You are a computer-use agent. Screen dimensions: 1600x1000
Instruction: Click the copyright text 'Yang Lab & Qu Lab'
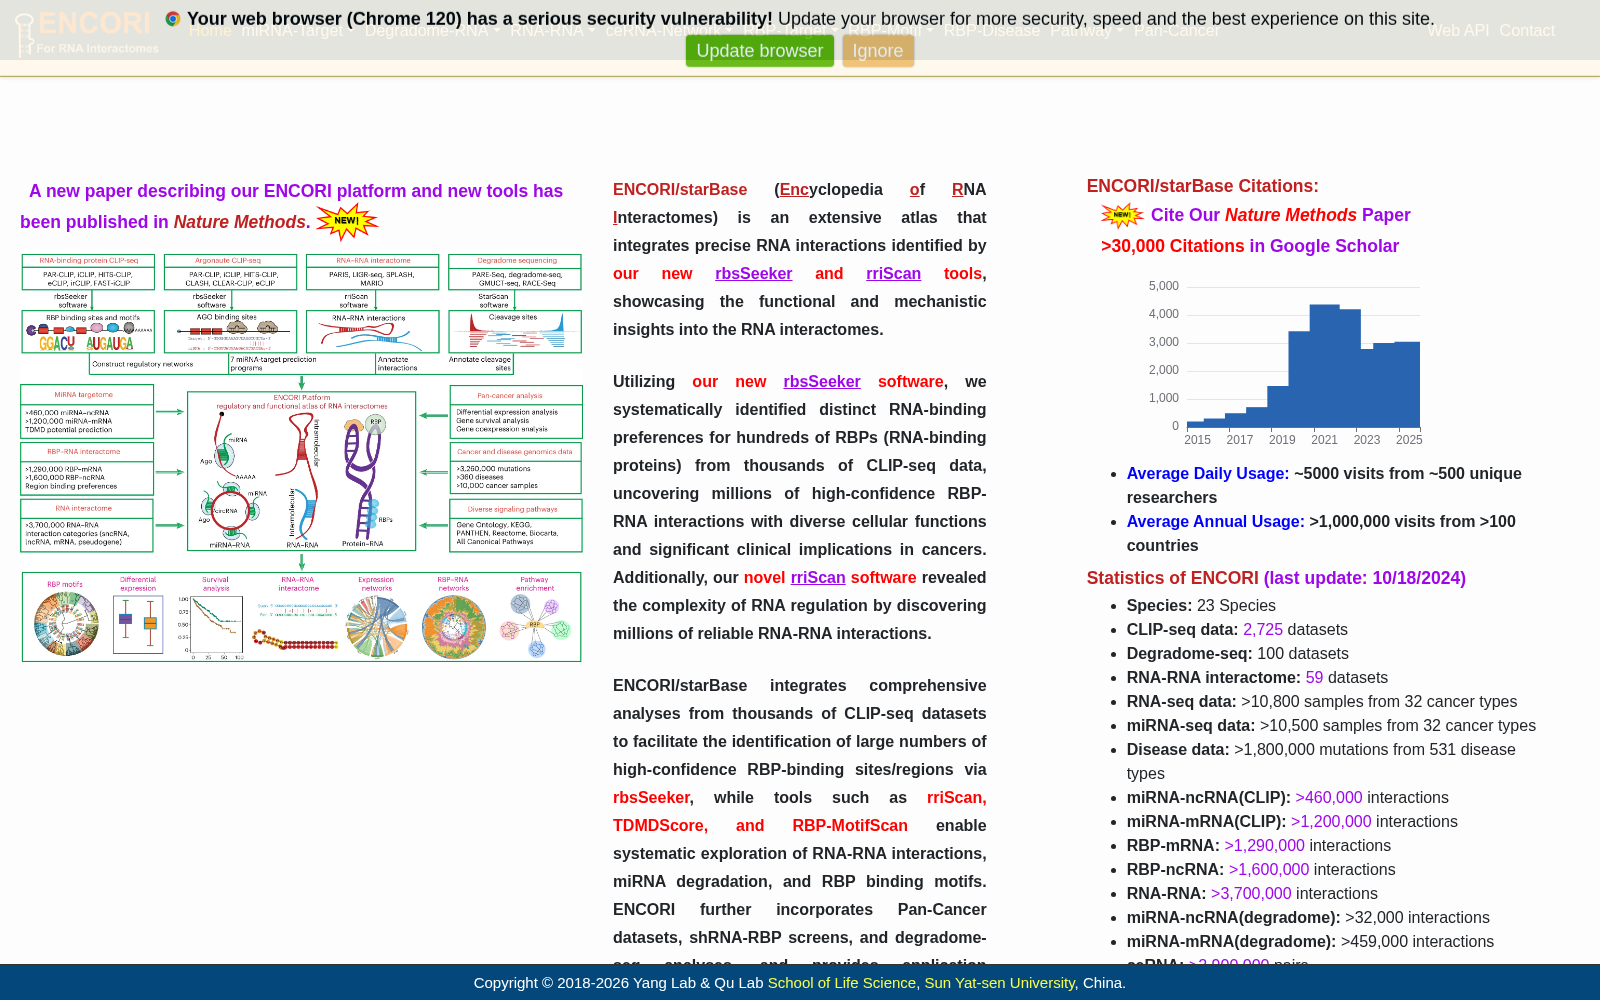pos(698,983)
